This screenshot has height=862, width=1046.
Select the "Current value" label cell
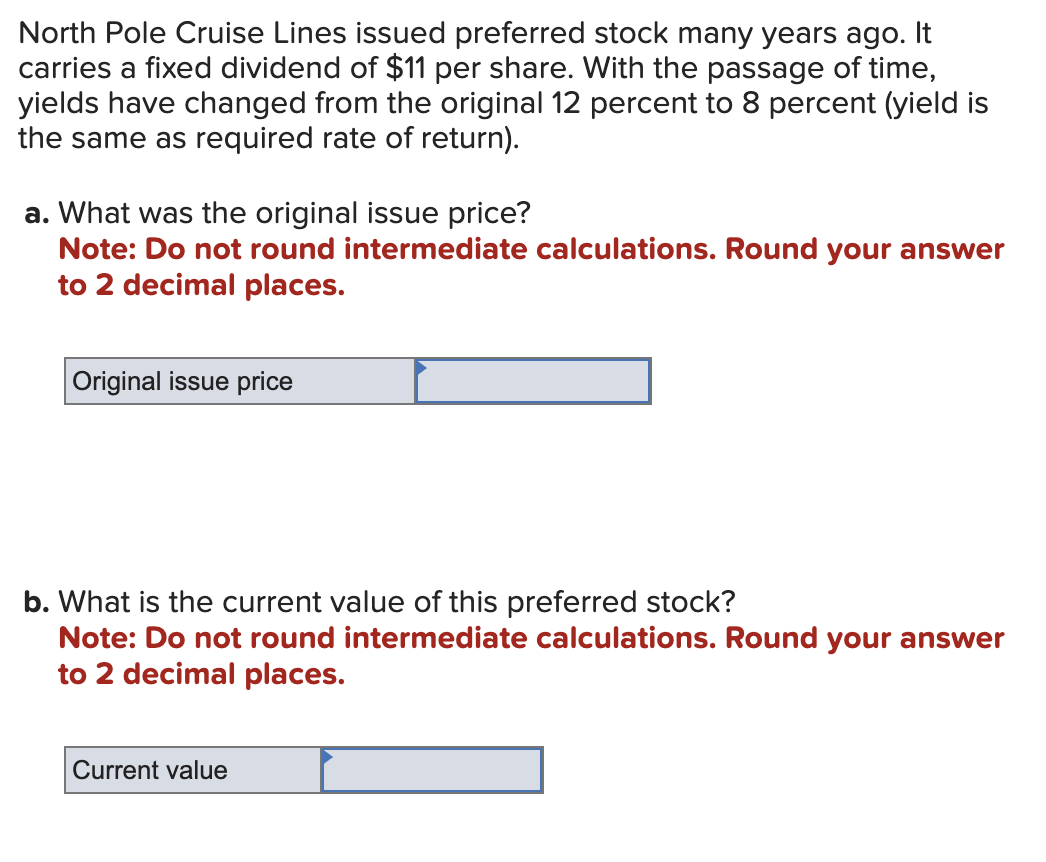point(193,770)
